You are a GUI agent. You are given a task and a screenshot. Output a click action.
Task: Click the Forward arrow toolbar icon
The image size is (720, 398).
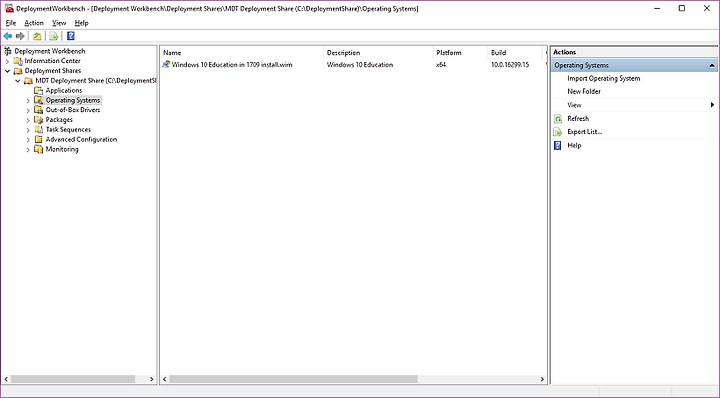[20, 36]
